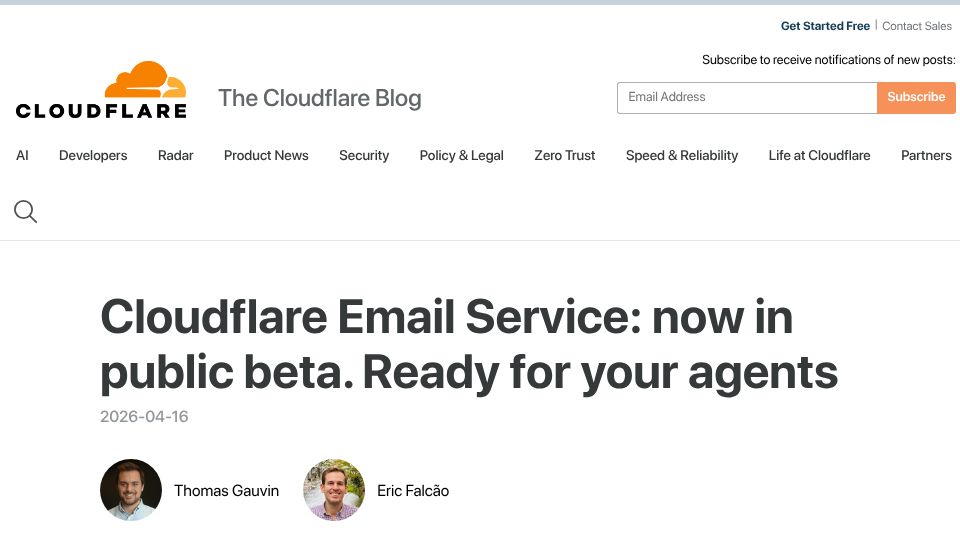
Task: Open the Partners category
Action: pyautogui.click(x=926, y=156)
